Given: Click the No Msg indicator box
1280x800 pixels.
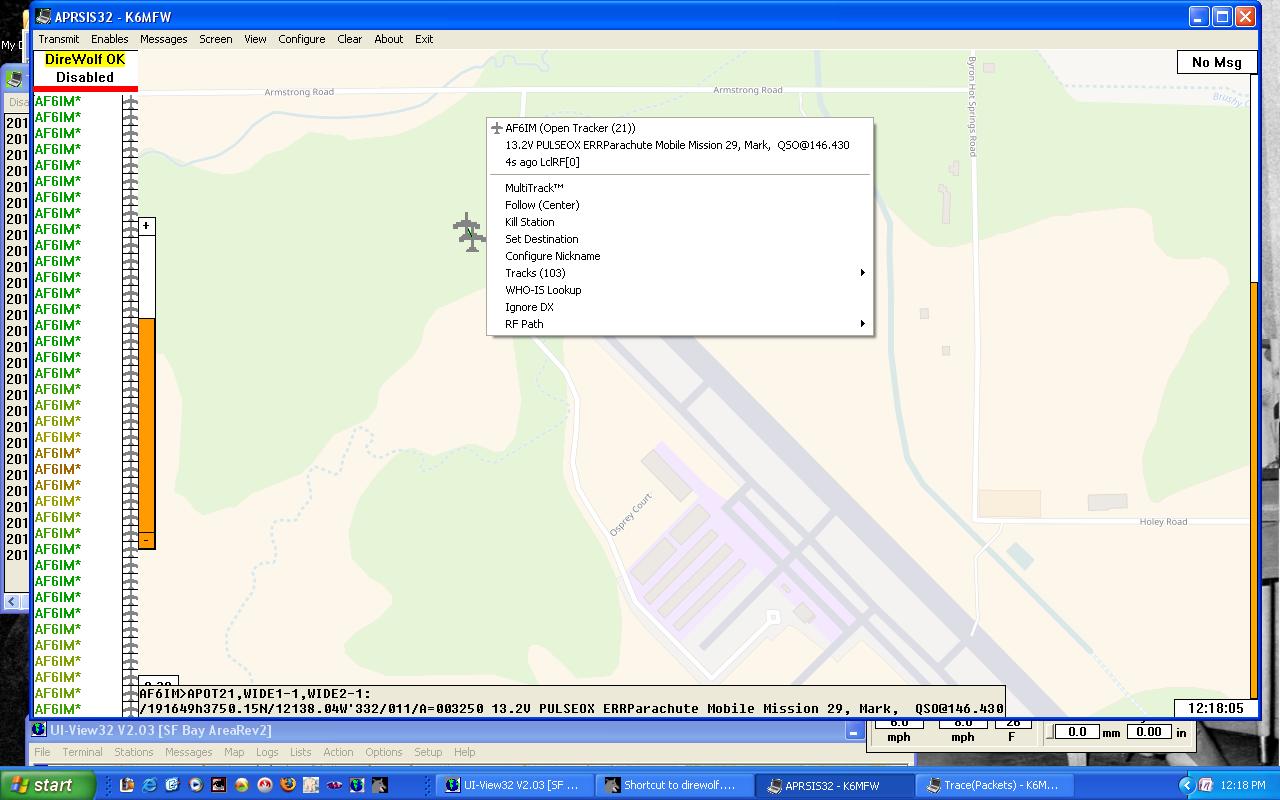Looking at the screenshot, I should coord(1216,62).
